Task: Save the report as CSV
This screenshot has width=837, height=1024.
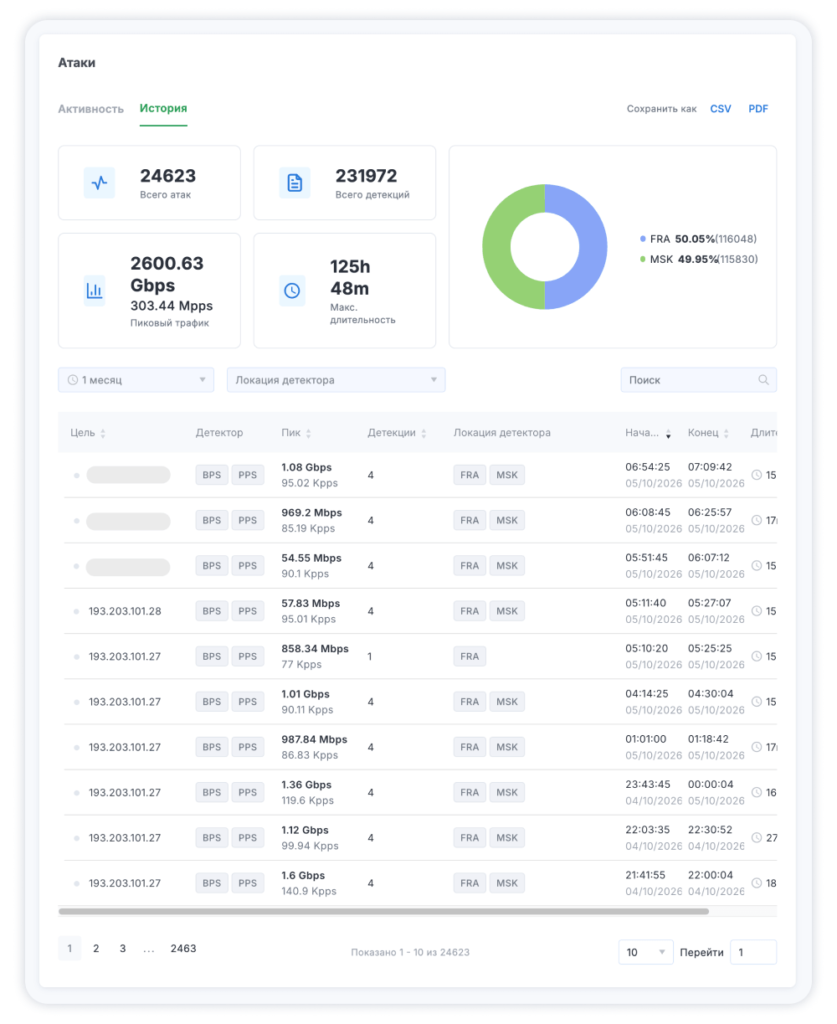Action: (720, 109)
